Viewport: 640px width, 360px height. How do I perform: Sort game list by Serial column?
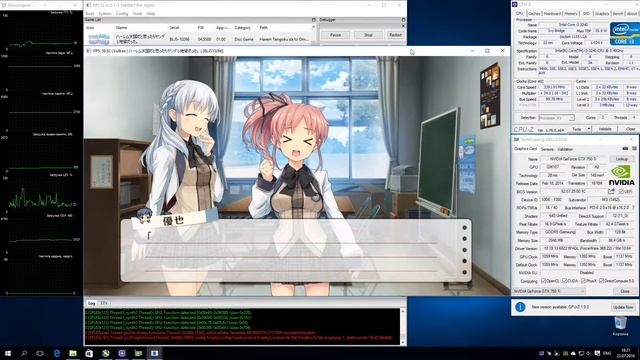click(x=174, y=27)
